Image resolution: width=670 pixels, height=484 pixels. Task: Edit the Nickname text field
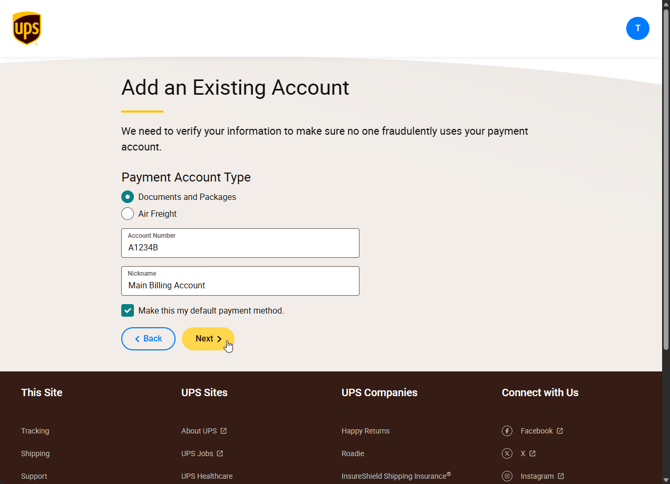[x=240, y=281]
